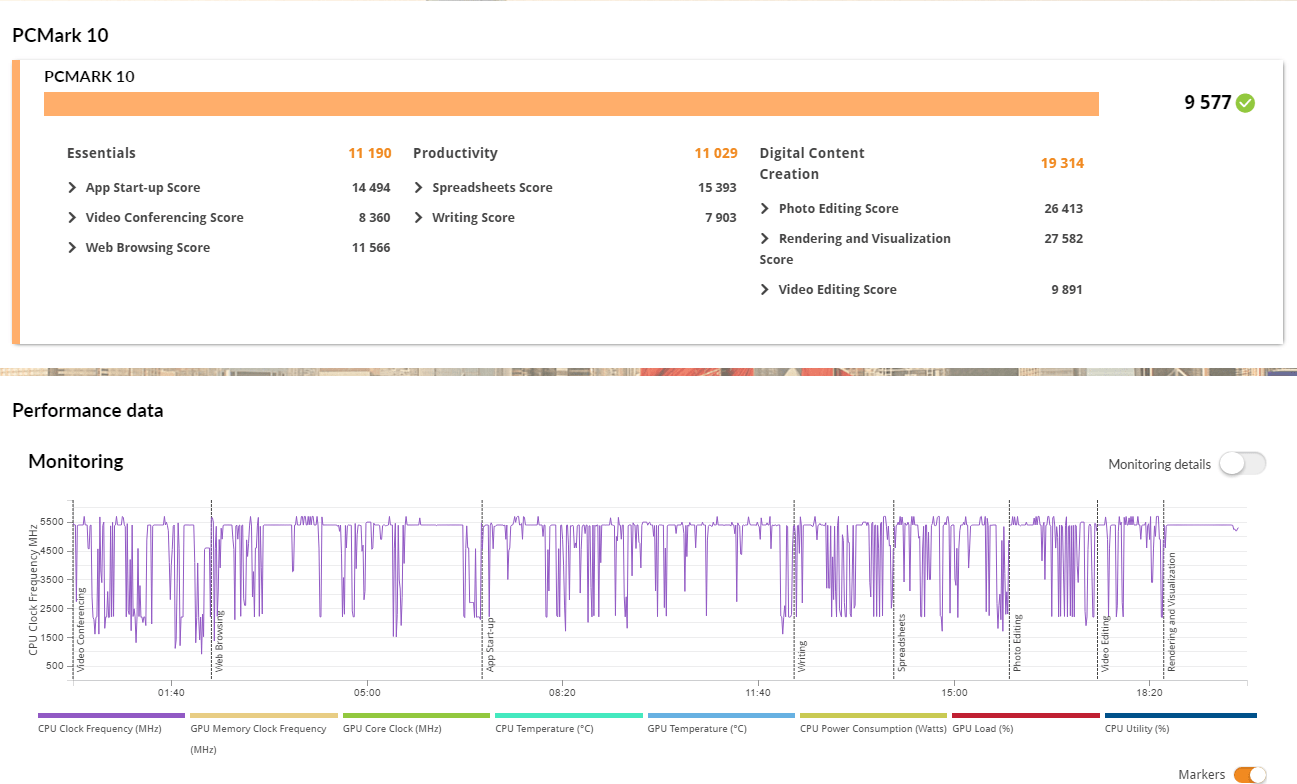Click the Web Browsing marker label in chart
The image size is (1297, 784).
[x=220, y=639]
